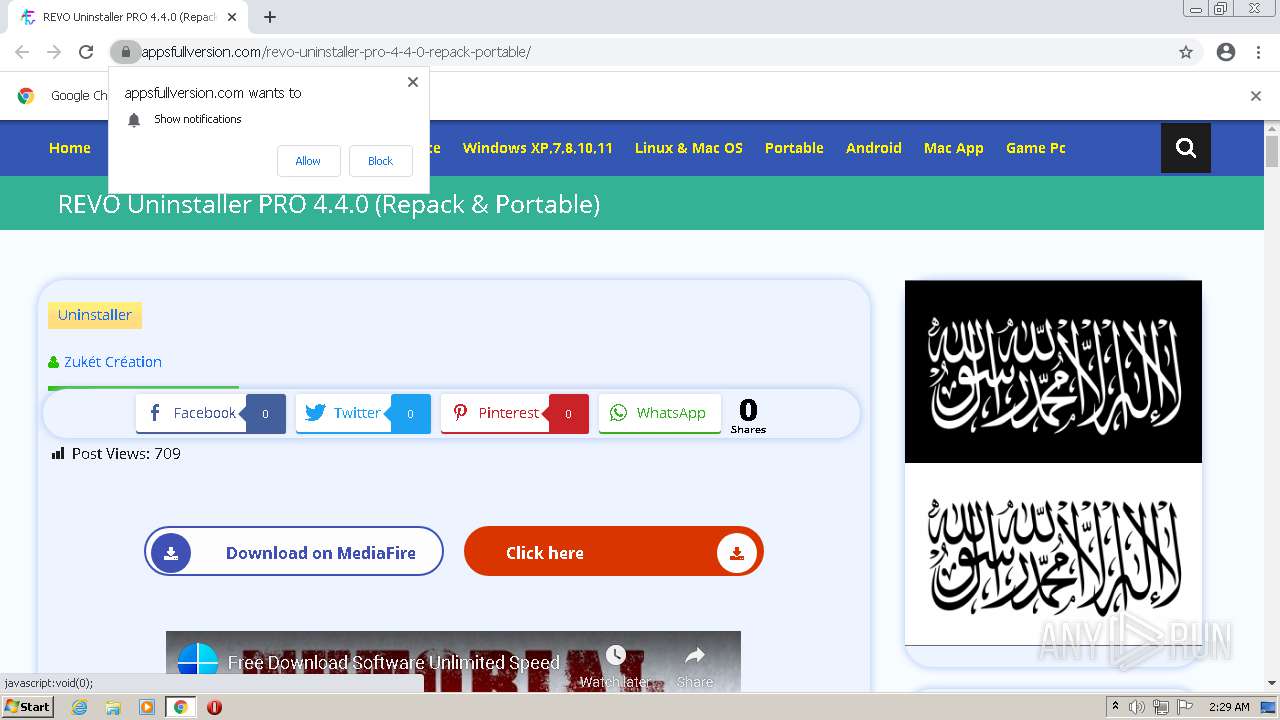The image size is (1280, 720).
Task: Open Internet Explorer from the taskbar
Action: pyautogui.click(x=79, y=707)
